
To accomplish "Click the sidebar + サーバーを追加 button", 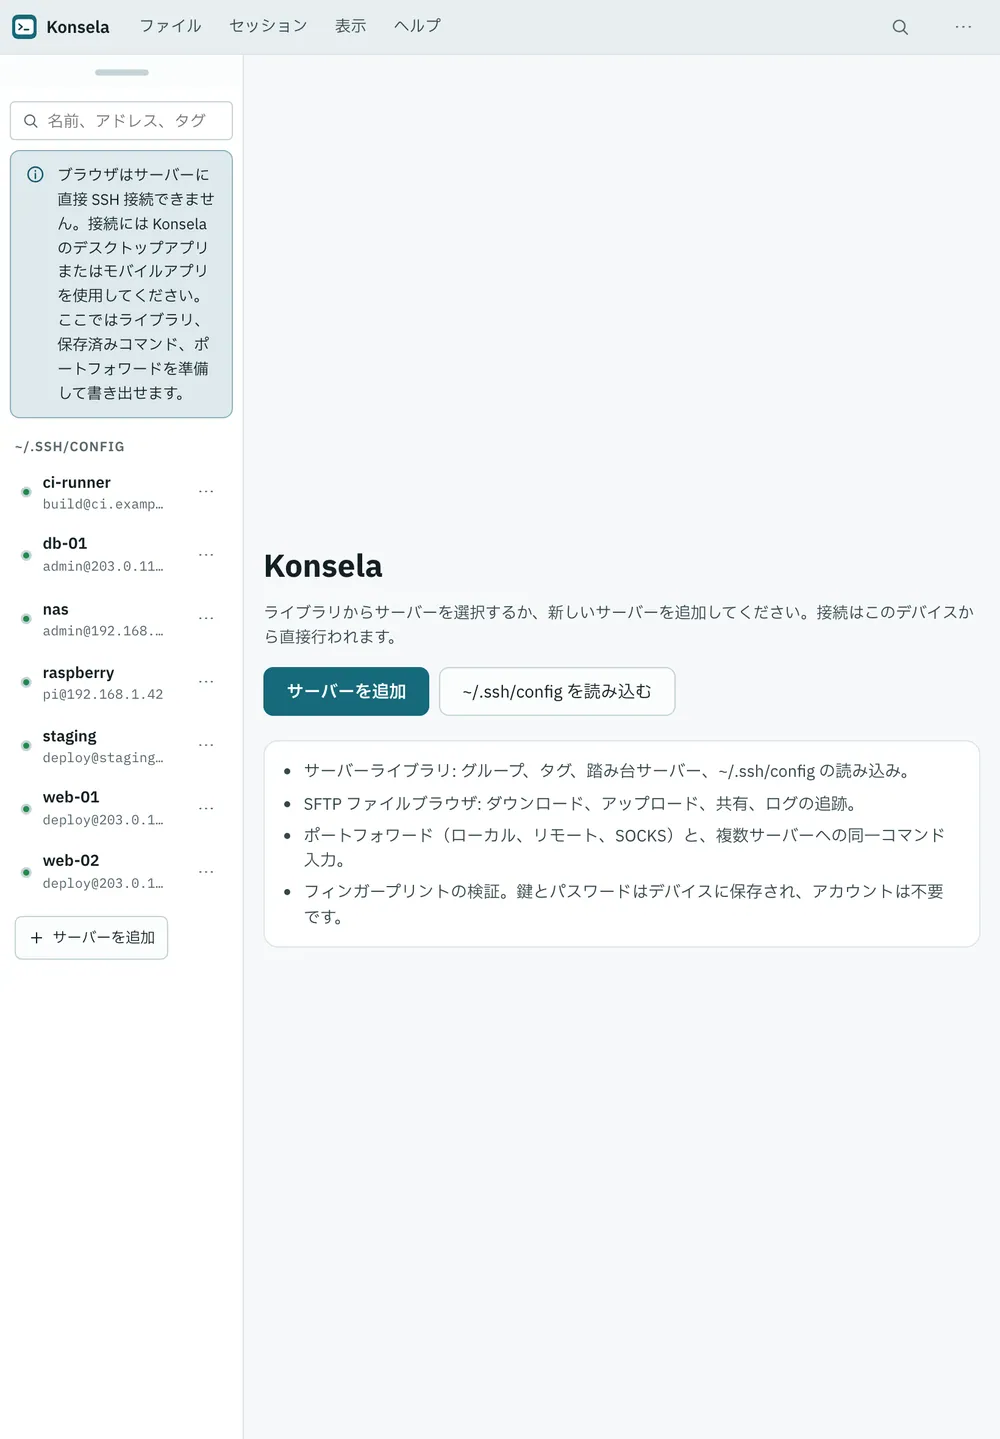I will click(x=91, y=938).
